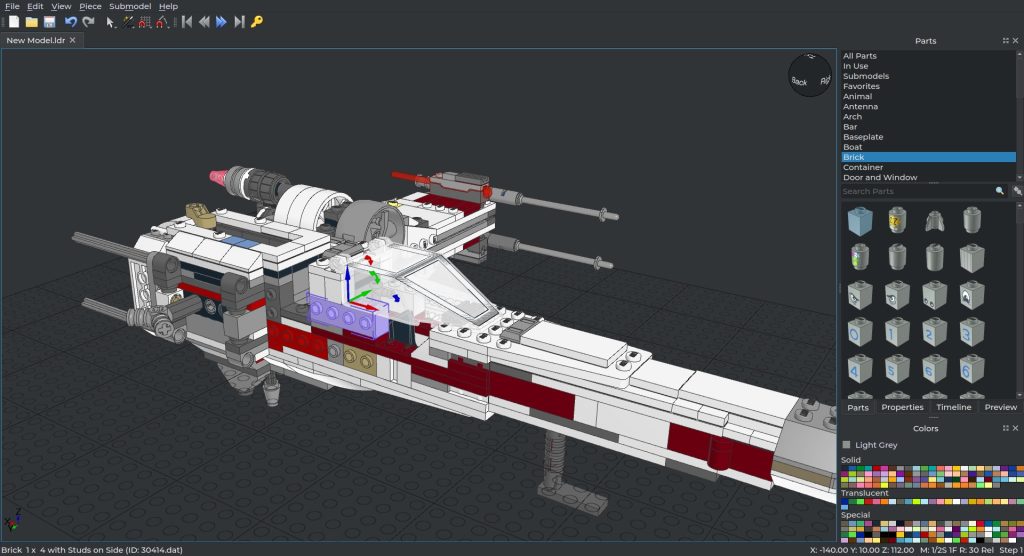1024x556 pixels.
Task: Float the Colors panel with the grip icon
Action: point(1006,428)
